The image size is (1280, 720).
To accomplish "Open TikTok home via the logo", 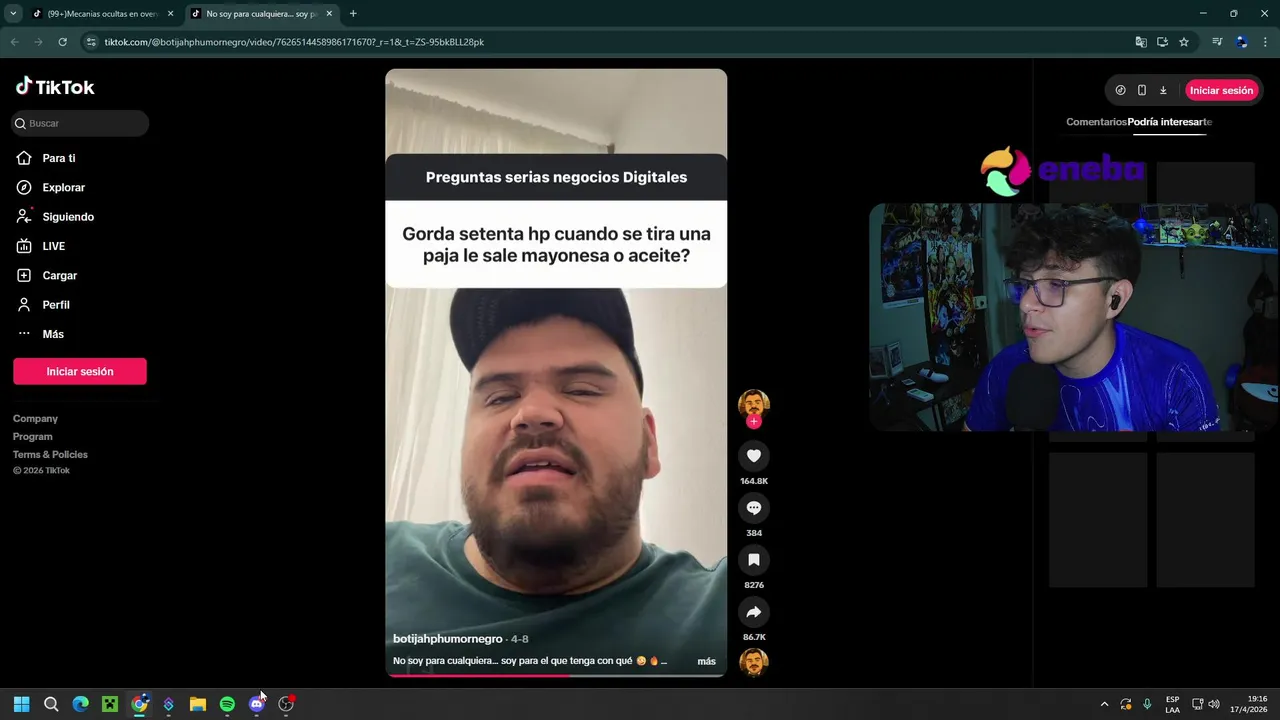I will click(x=55, y=87).
